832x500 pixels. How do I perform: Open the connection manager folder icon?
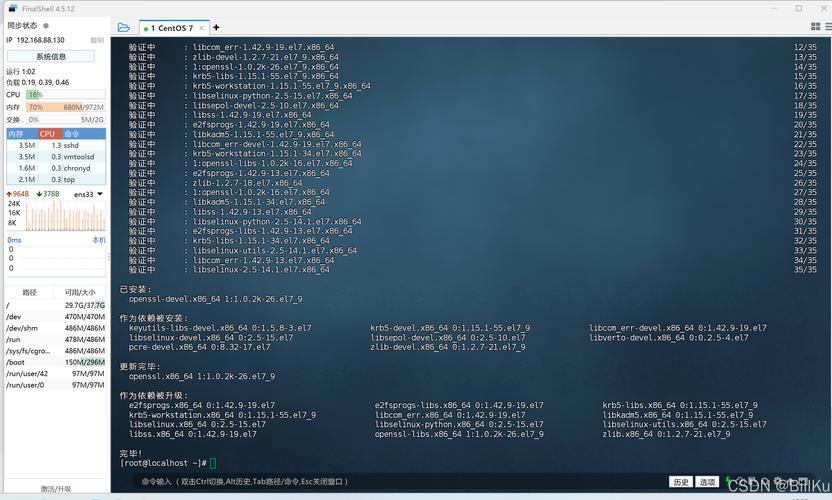coord(123,28)
